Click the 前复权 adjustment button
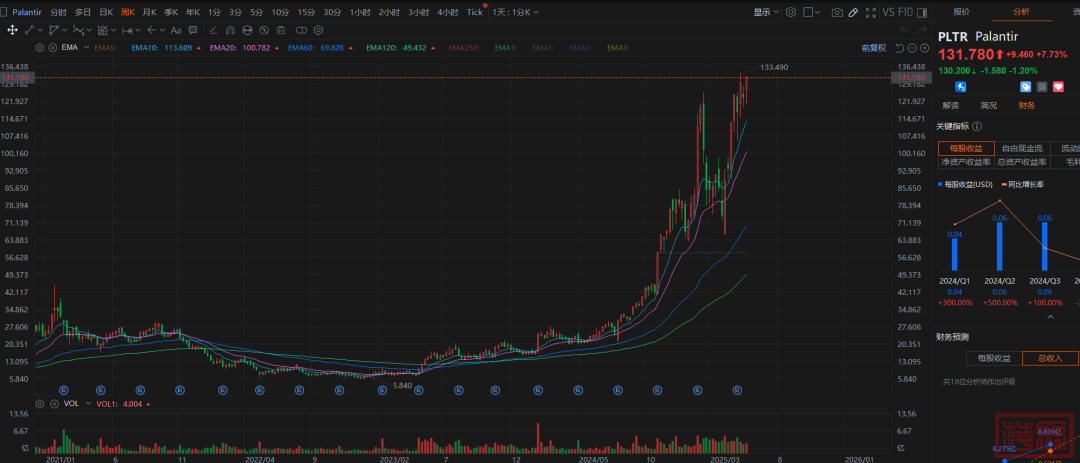This screenshot has height=463, width=1080. coord(873,48)
